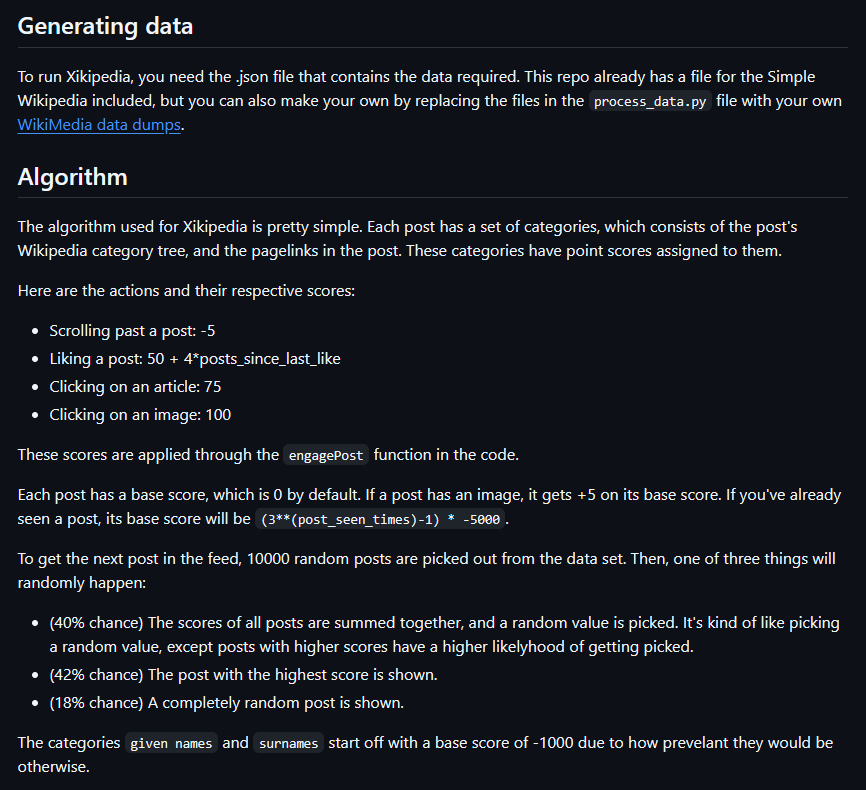Click the 42% chance highest score bullet
This screenshot has height=790, width=866.
click(243, 674)
